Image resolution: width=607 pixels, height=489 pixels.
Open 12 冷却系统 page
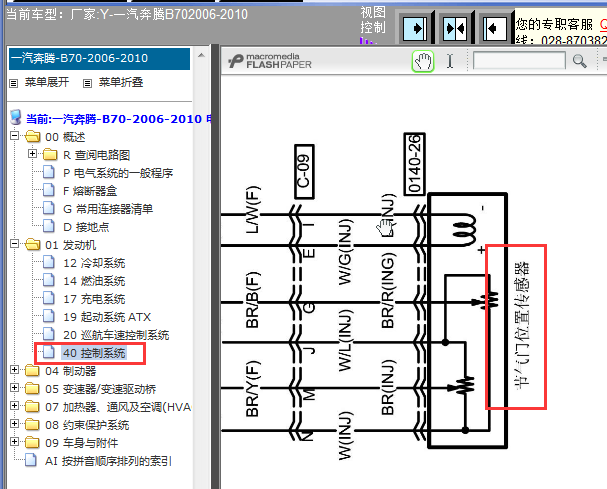click(x=94, y=263)
